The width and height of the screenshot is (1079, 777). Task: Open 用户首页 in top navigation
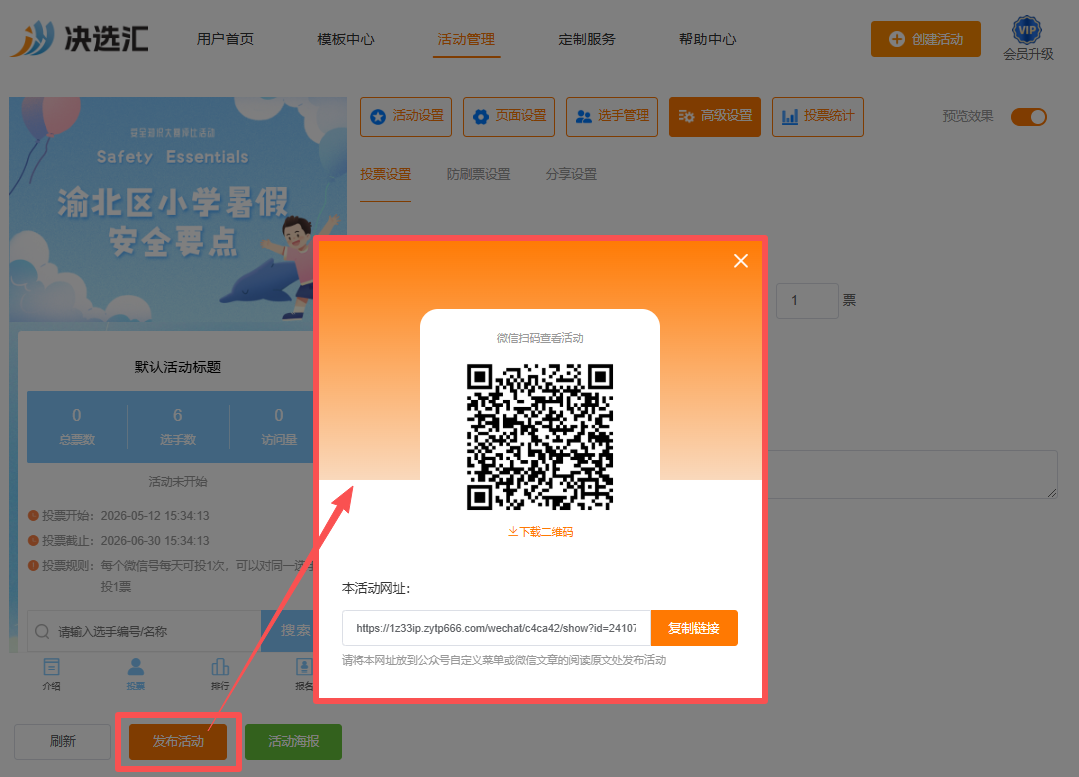tap(225, 39)
